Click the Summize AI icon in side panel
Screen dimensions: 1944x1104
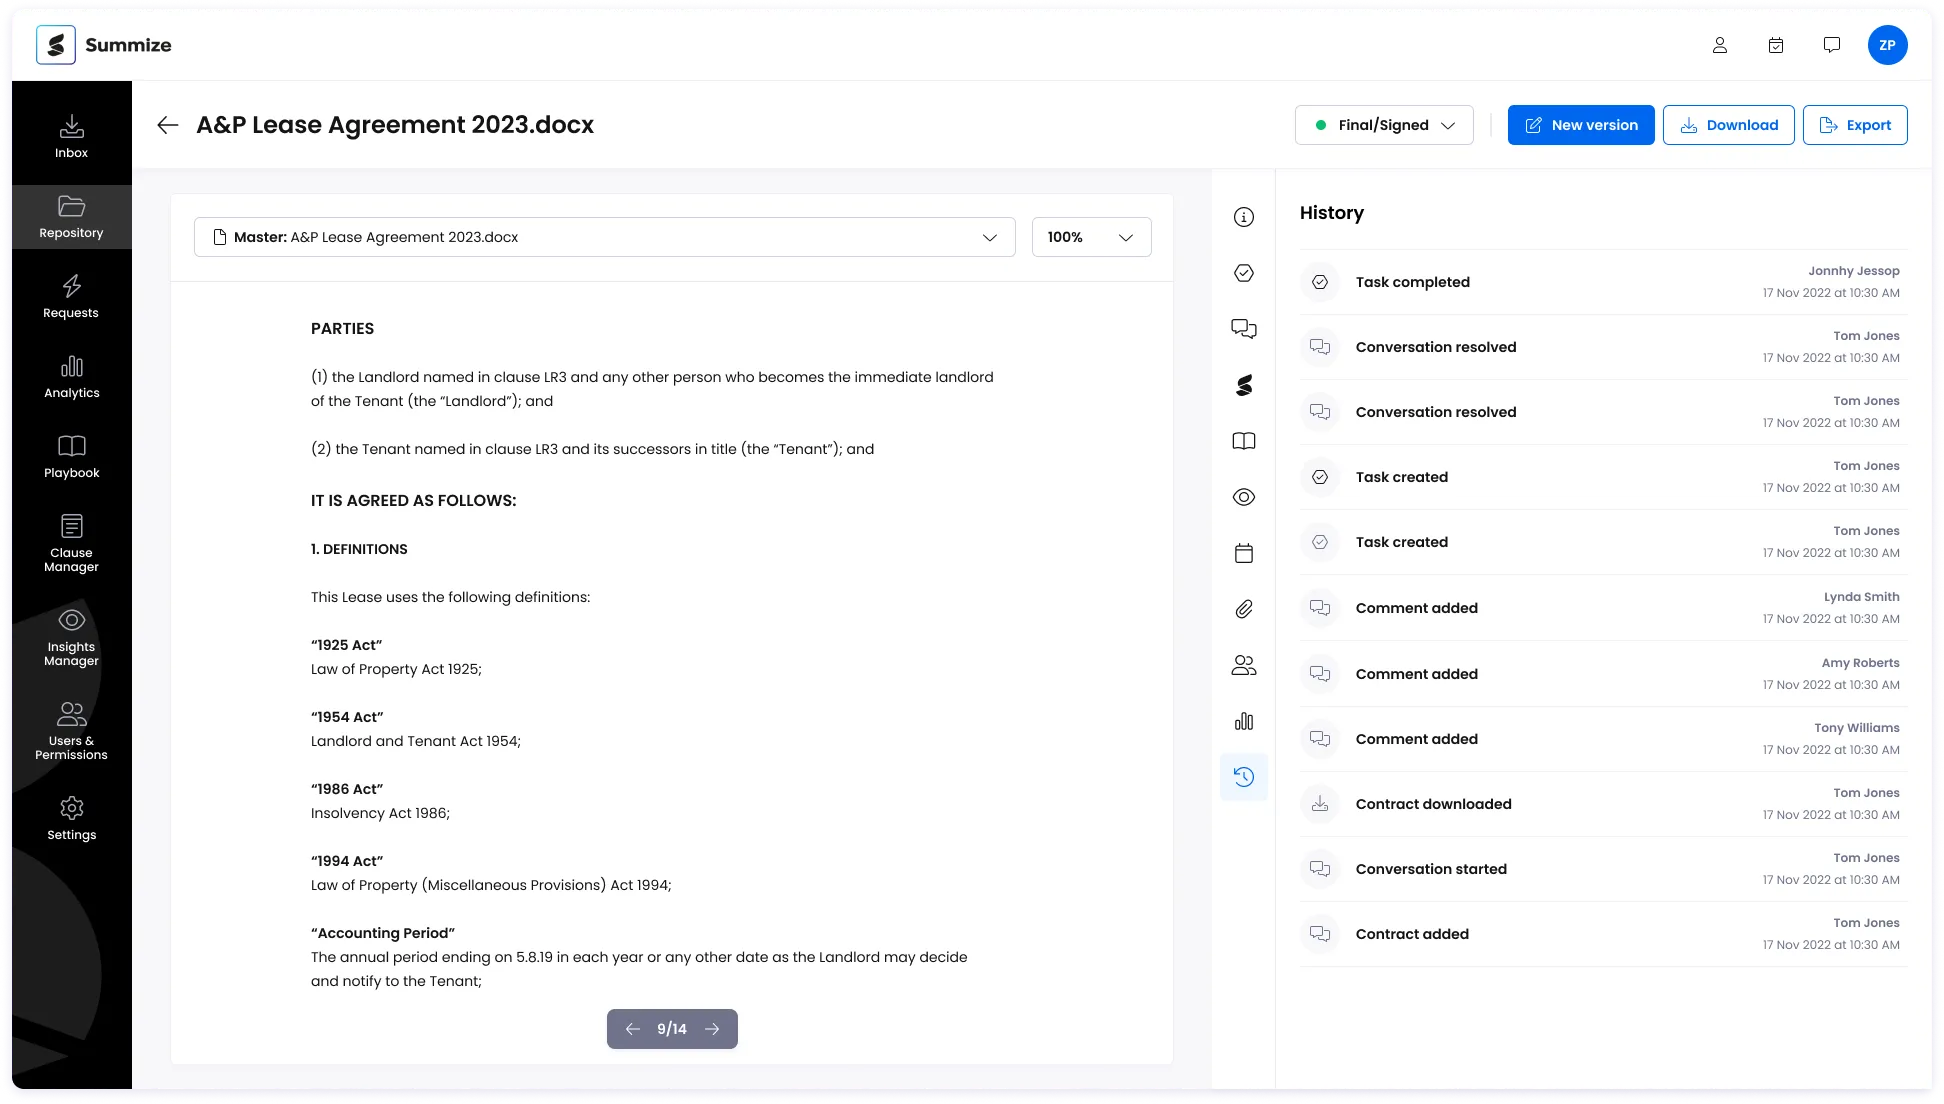click(x=1243, y=386)
